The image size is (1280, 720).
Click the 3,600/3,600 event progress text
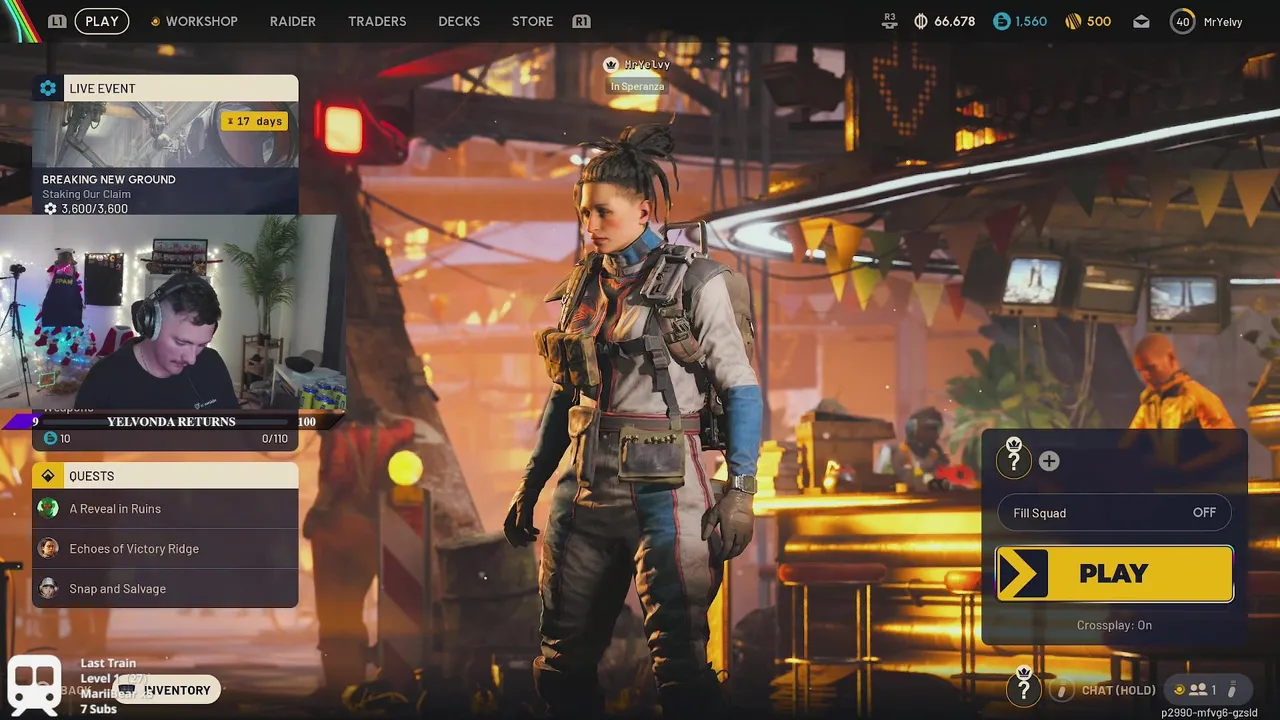[x=94, y=209]
